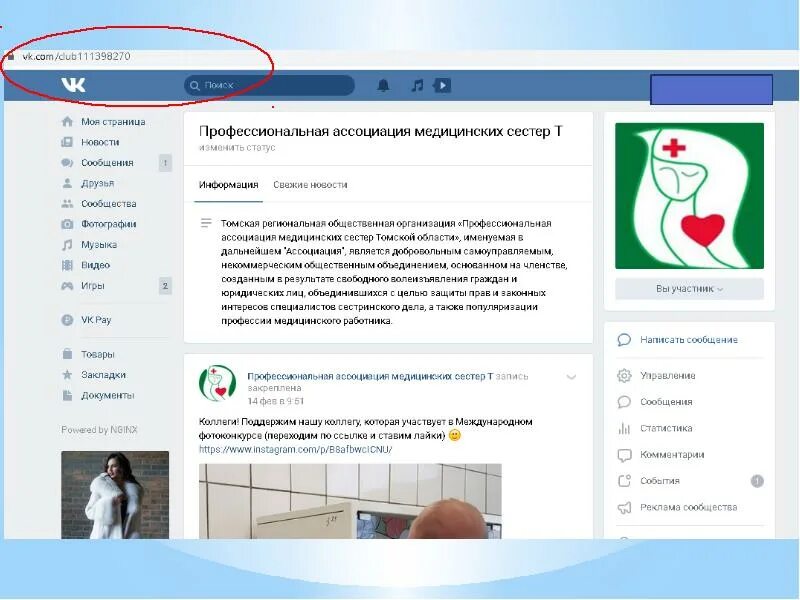
Task: Click the Powered by NGINX text
Action: tap(99, 430)
